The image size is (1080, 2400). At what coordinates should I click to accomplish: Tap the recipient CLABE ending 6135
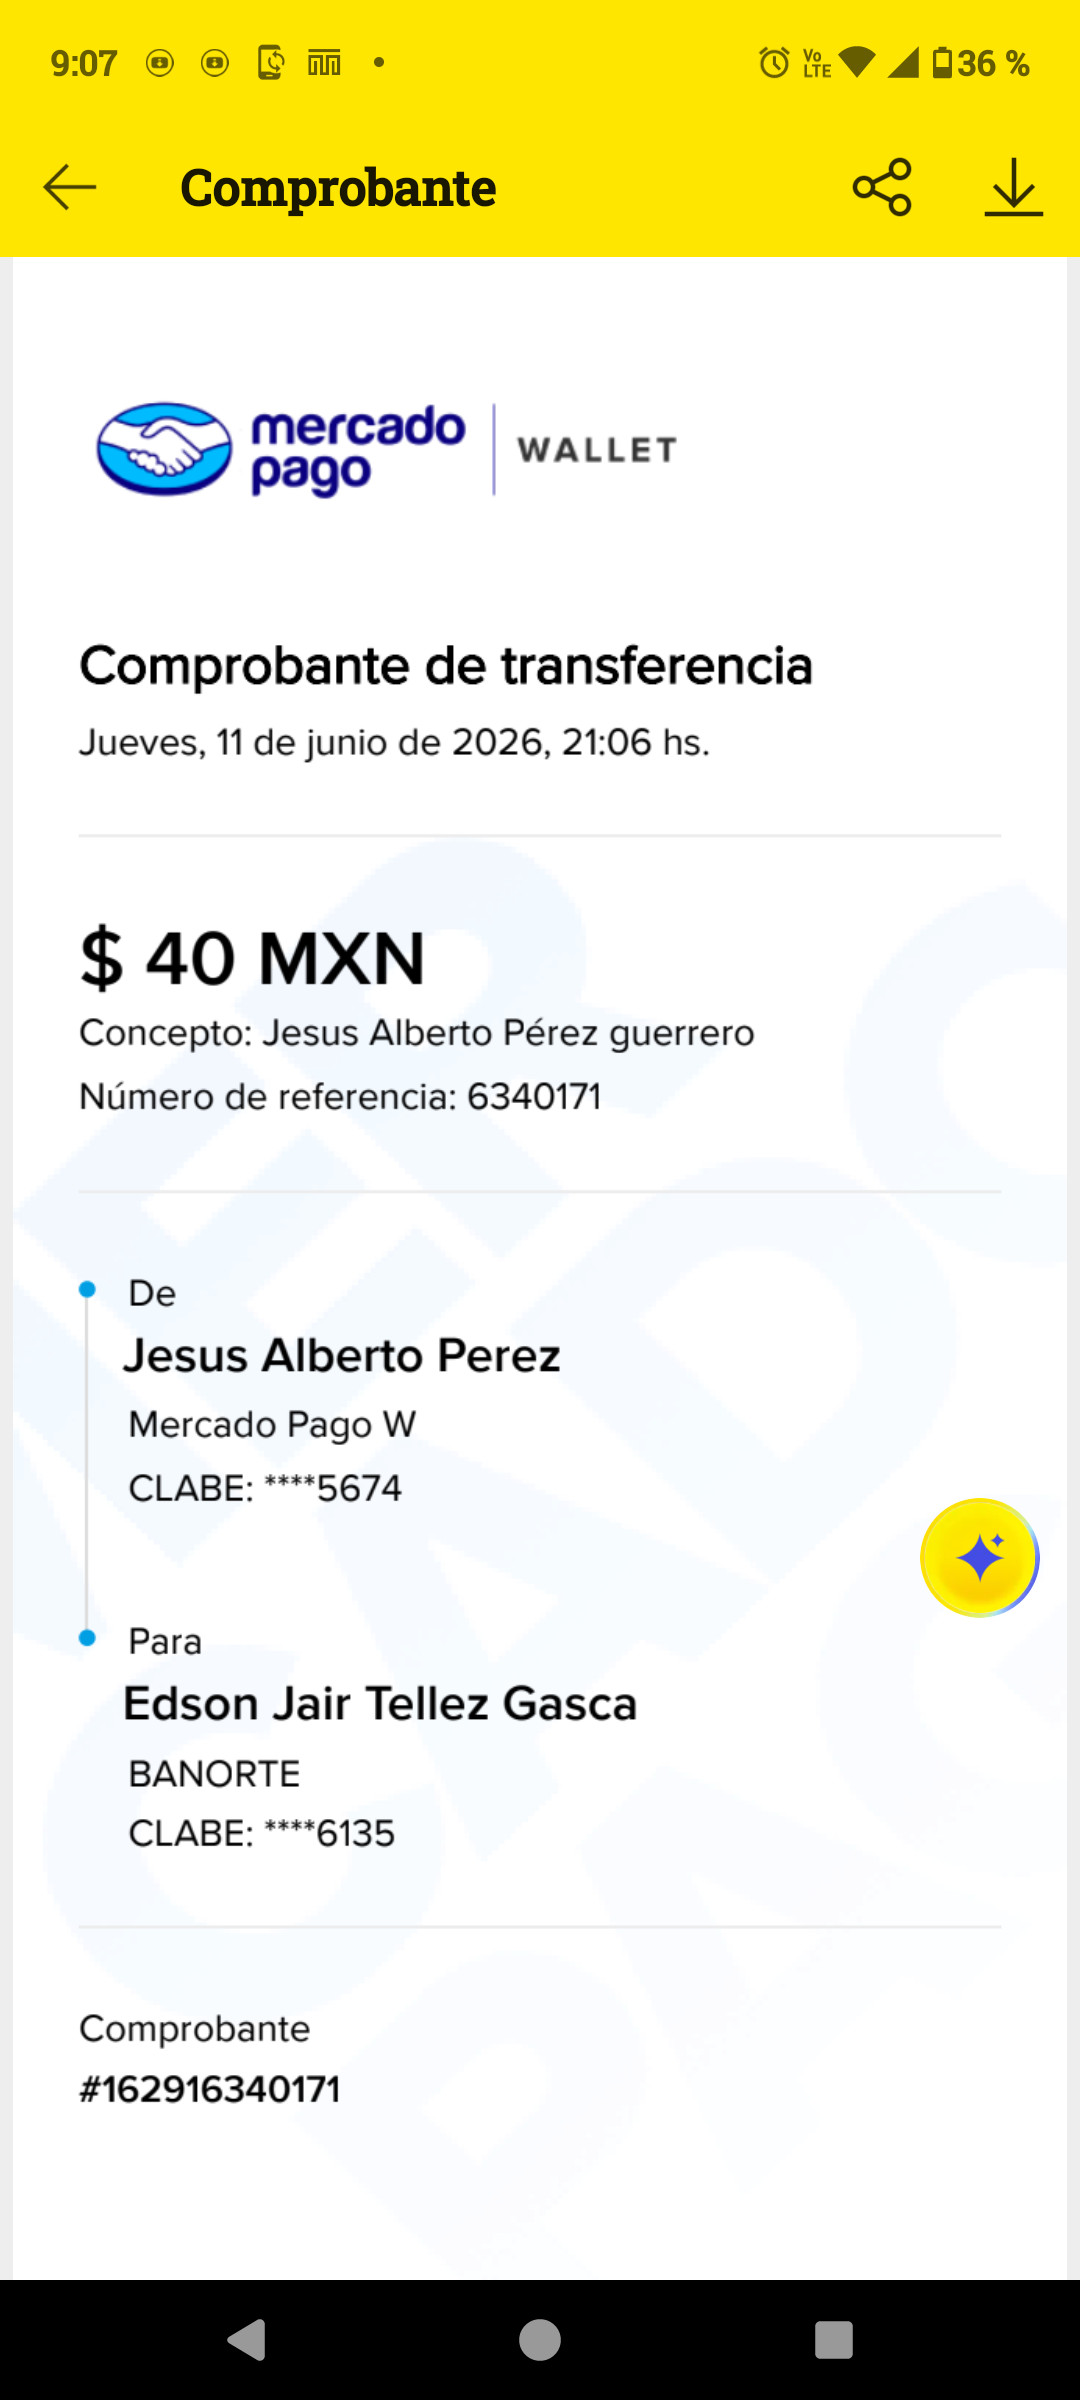(262, 1834)
